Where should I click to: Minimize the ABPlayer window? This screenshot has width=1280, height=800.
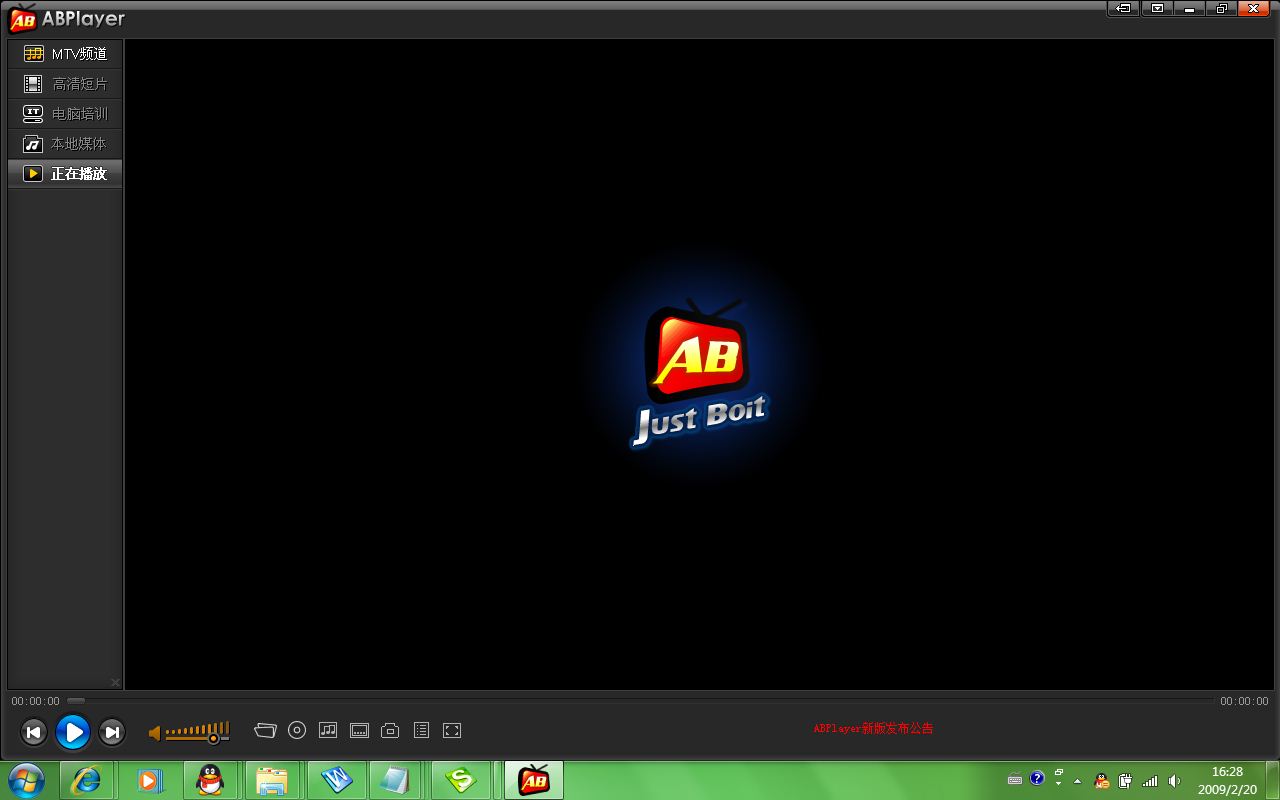tap(1190, 9)
